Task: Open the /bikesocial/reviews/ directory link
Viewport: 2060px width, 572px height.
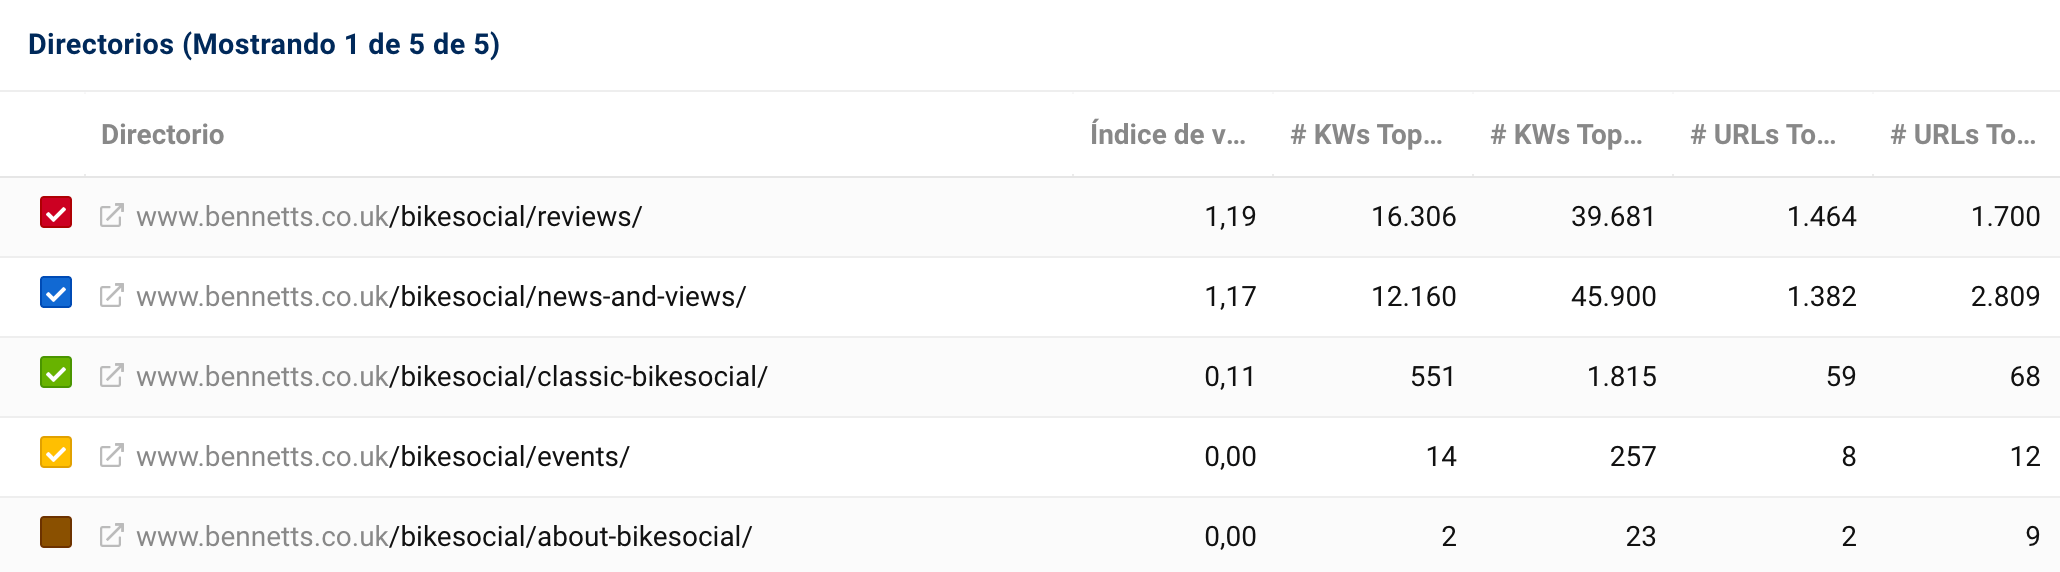Action: click(390, 217)
